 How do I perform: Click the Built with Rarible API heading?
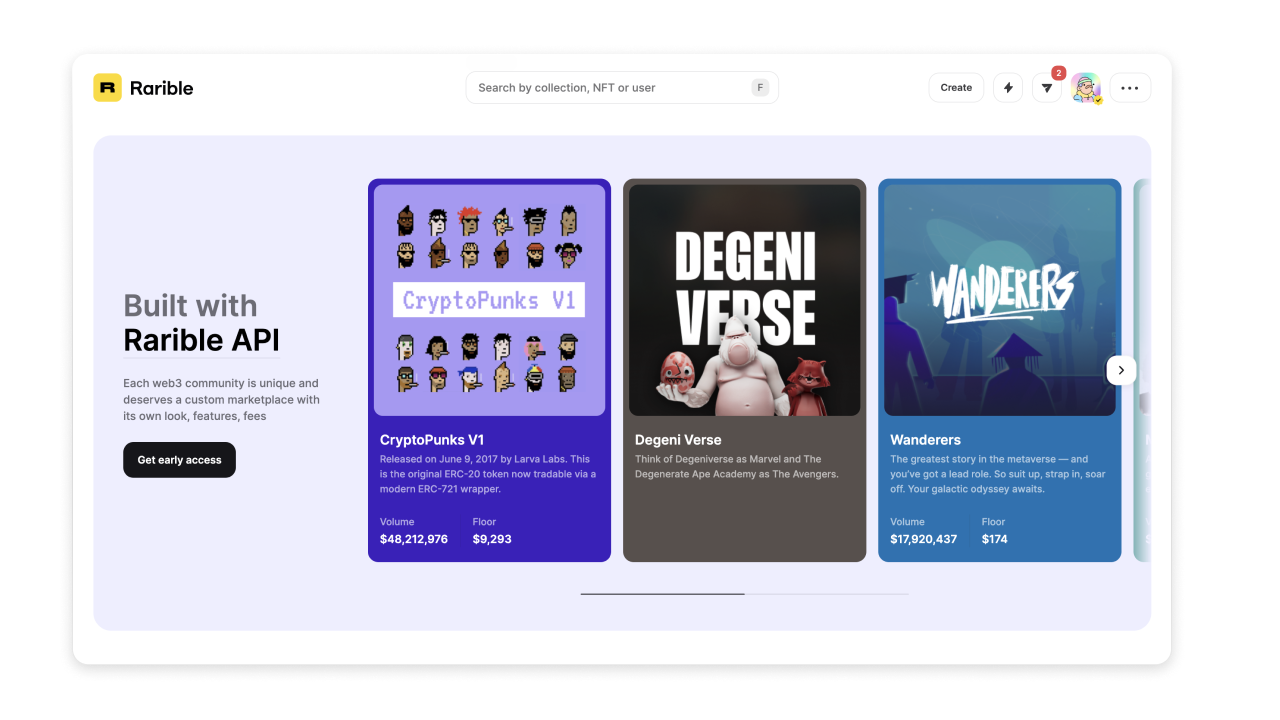[x=201, y=323]
